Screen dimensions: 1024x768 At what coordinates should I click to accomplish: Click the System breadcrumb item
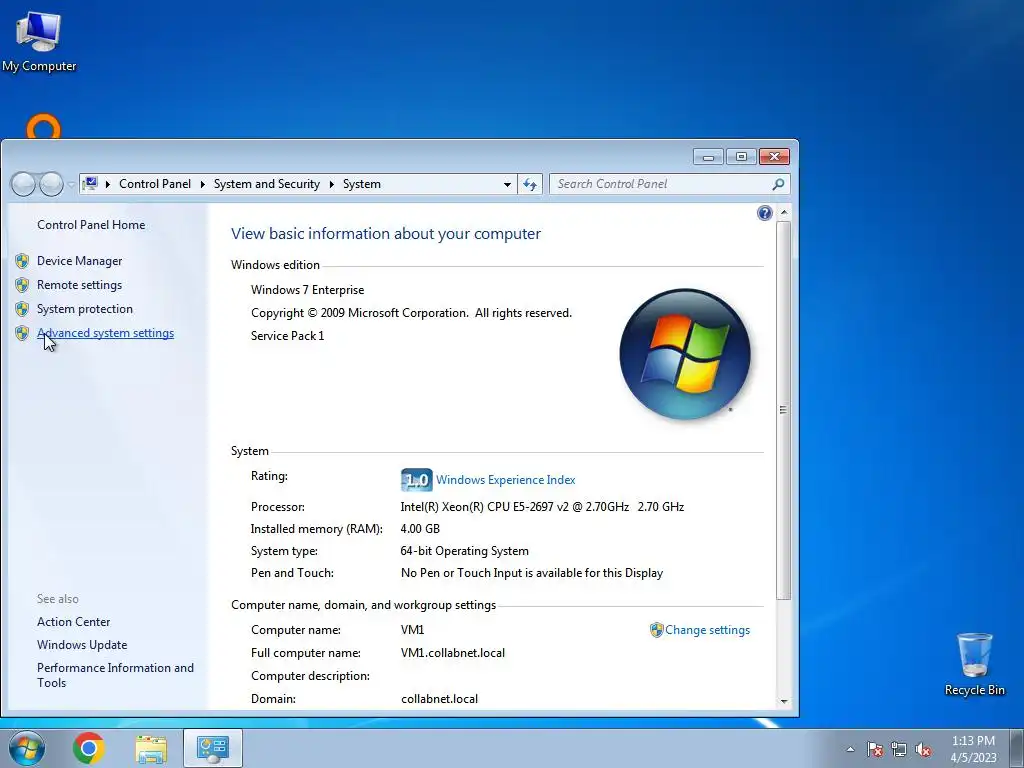362,184
